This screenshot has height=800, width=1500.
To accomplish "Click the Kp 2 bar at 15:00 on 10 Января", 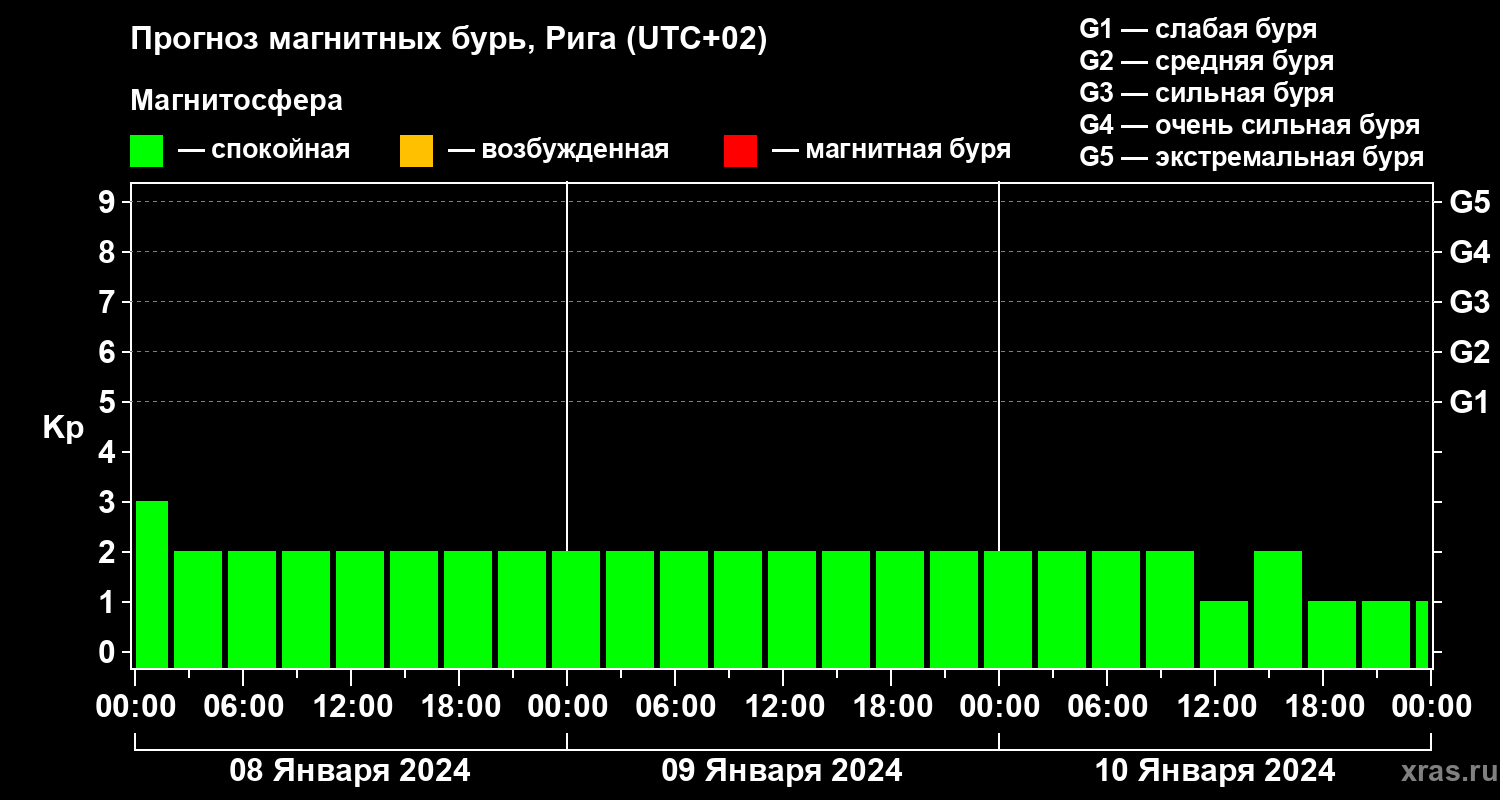I will pos(1278,609).
